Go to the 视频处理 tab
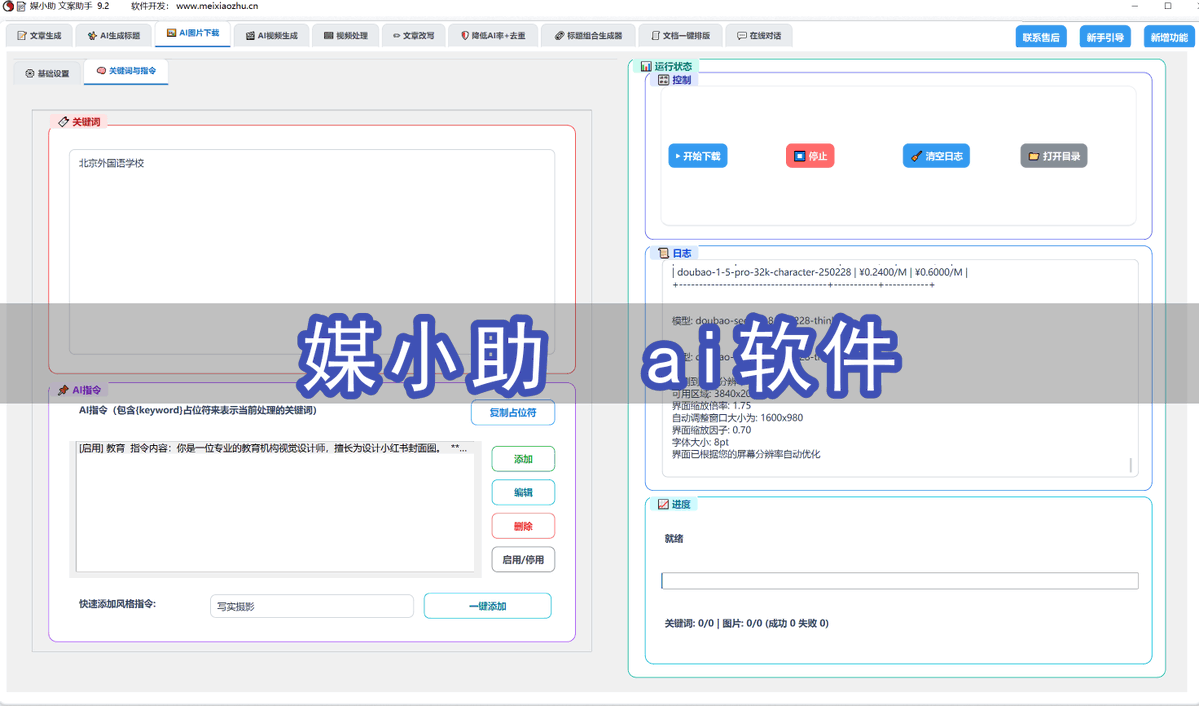The width and height of the screenshot is (1199, 706). (346, 35)
